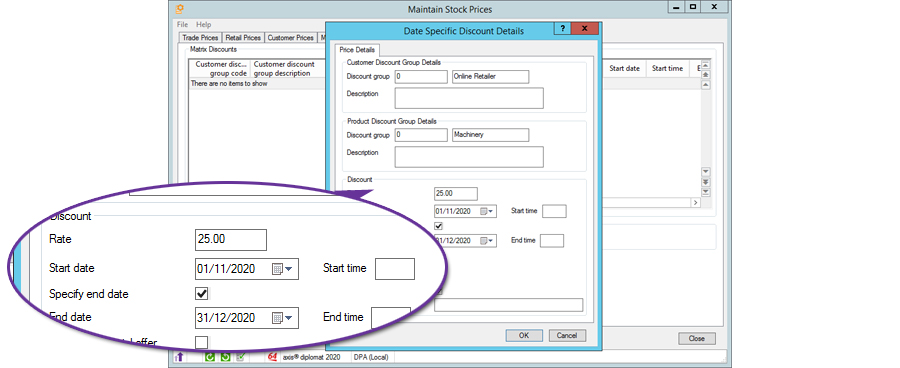Click the Start time column header

click(668, 68)
